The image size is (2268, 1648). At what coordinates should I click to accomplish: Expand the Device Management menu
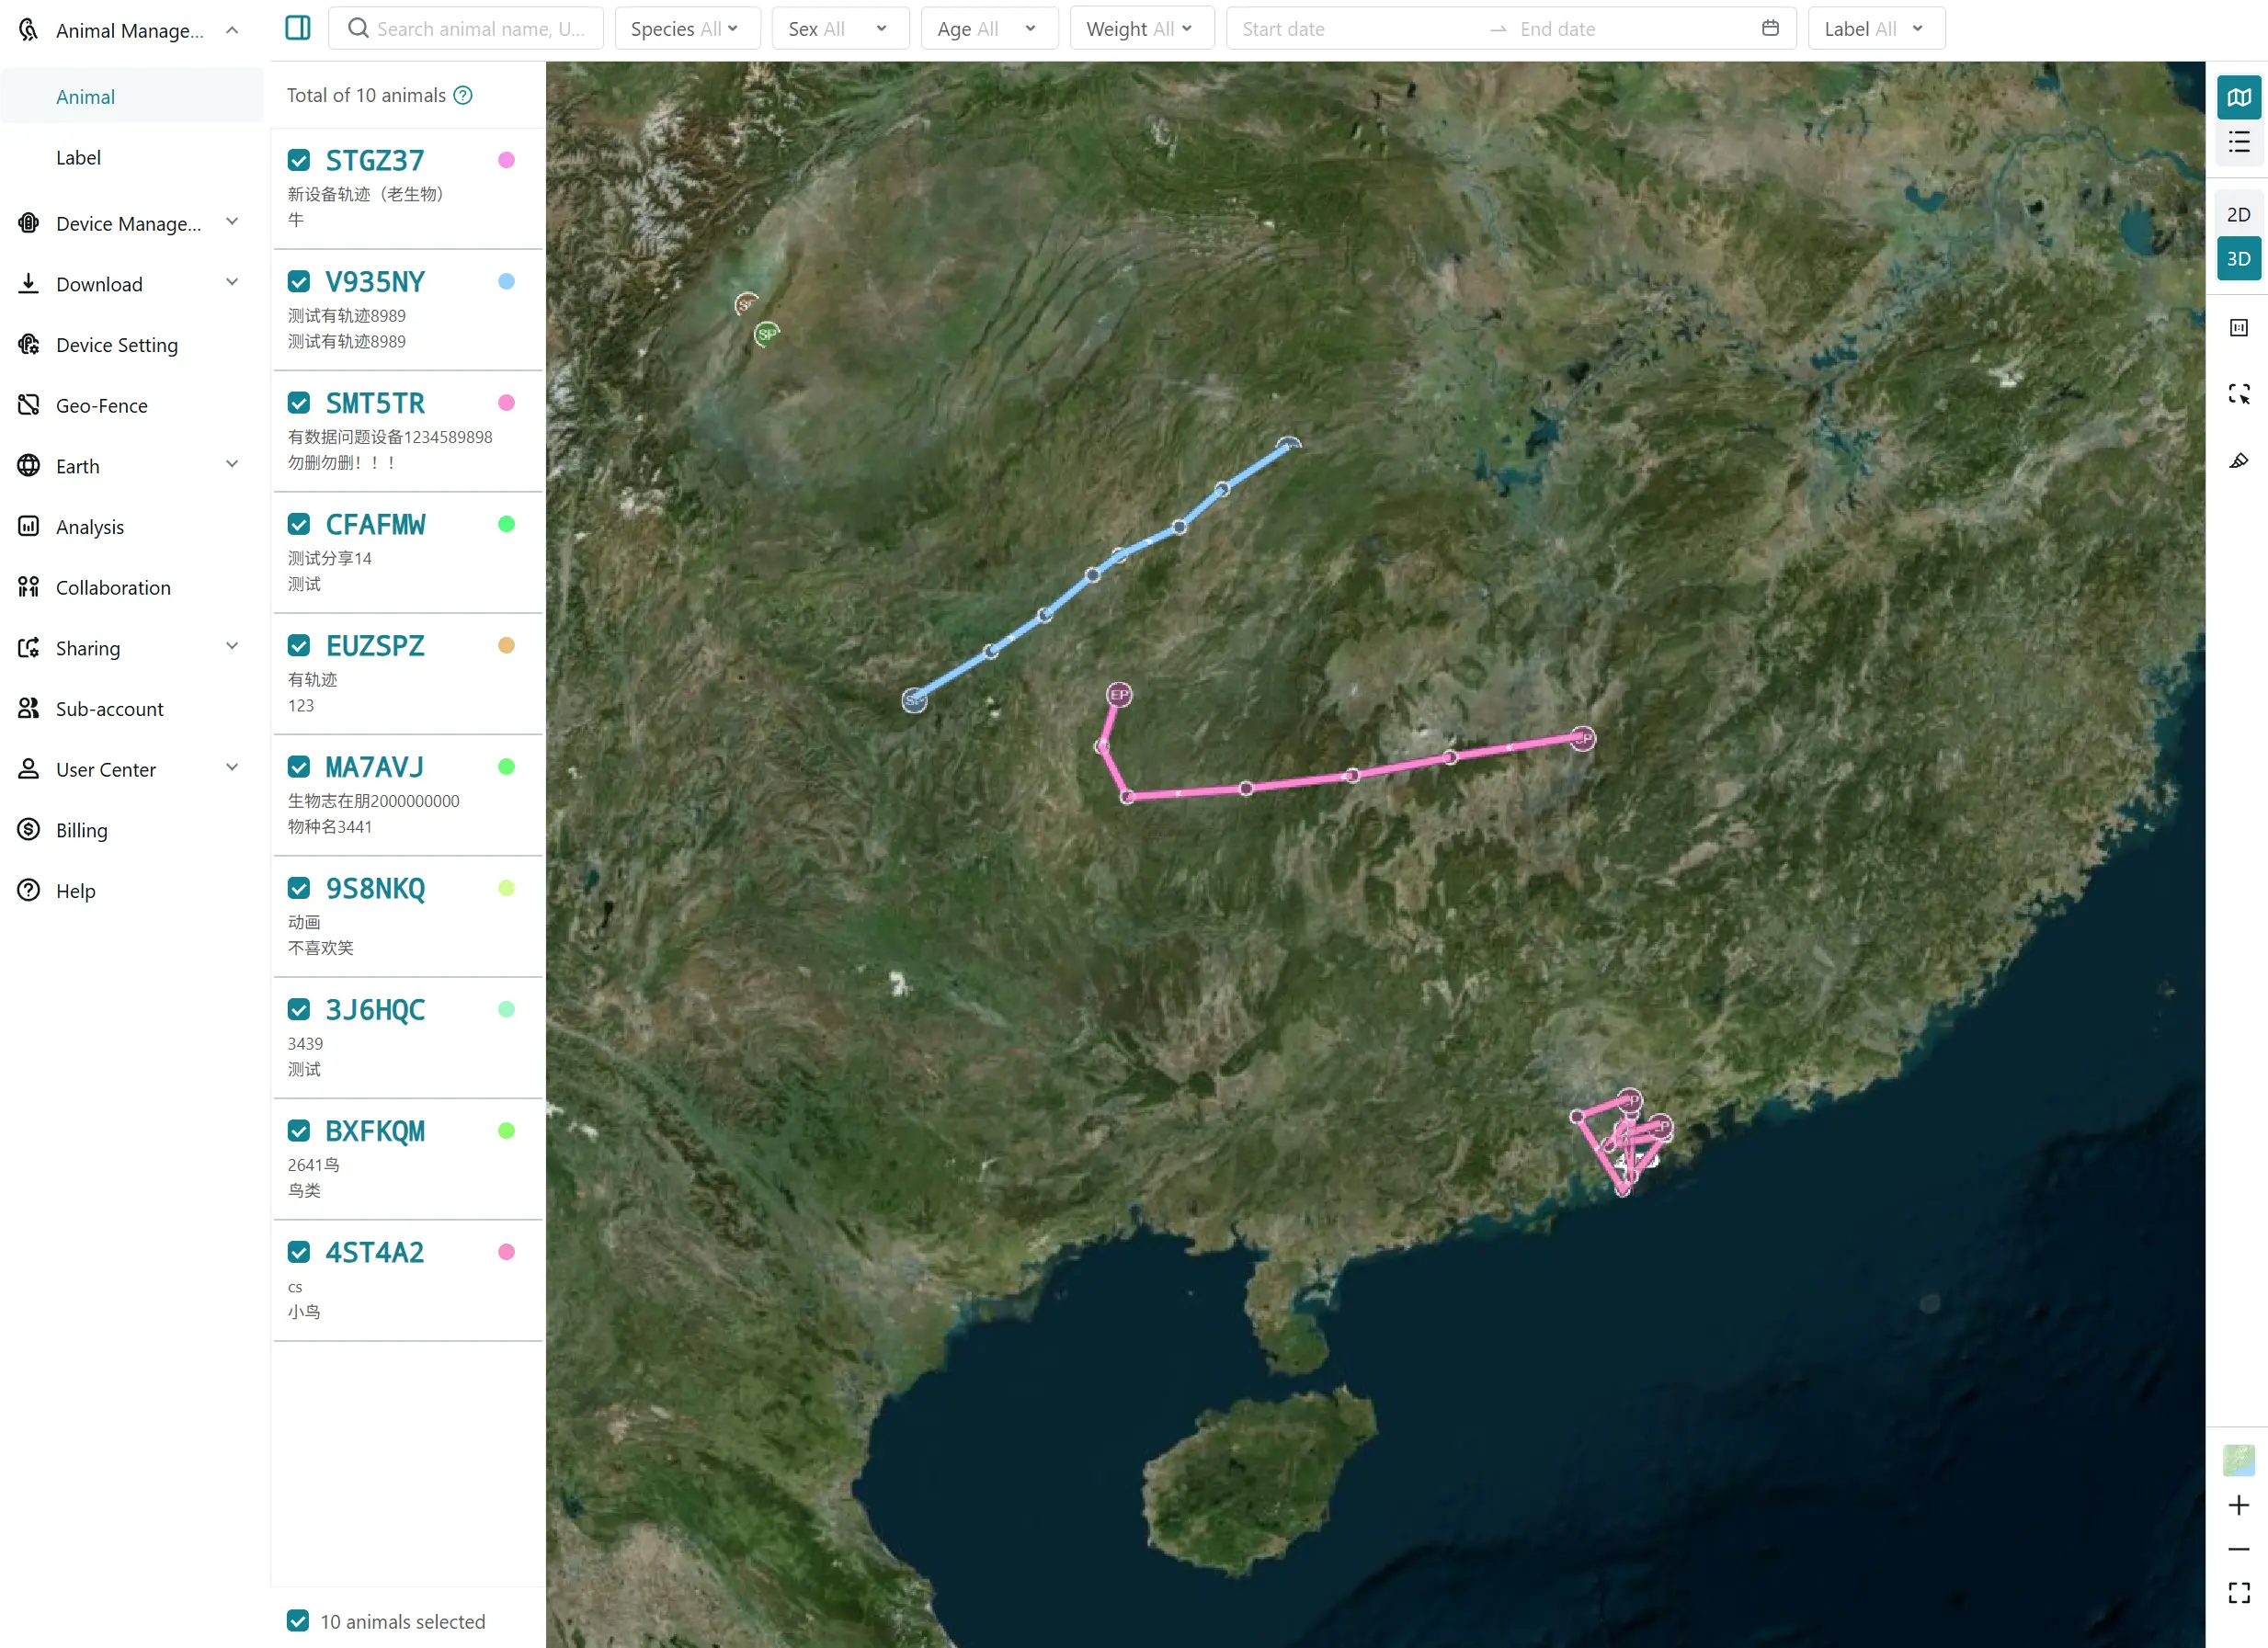coord(130,223)
